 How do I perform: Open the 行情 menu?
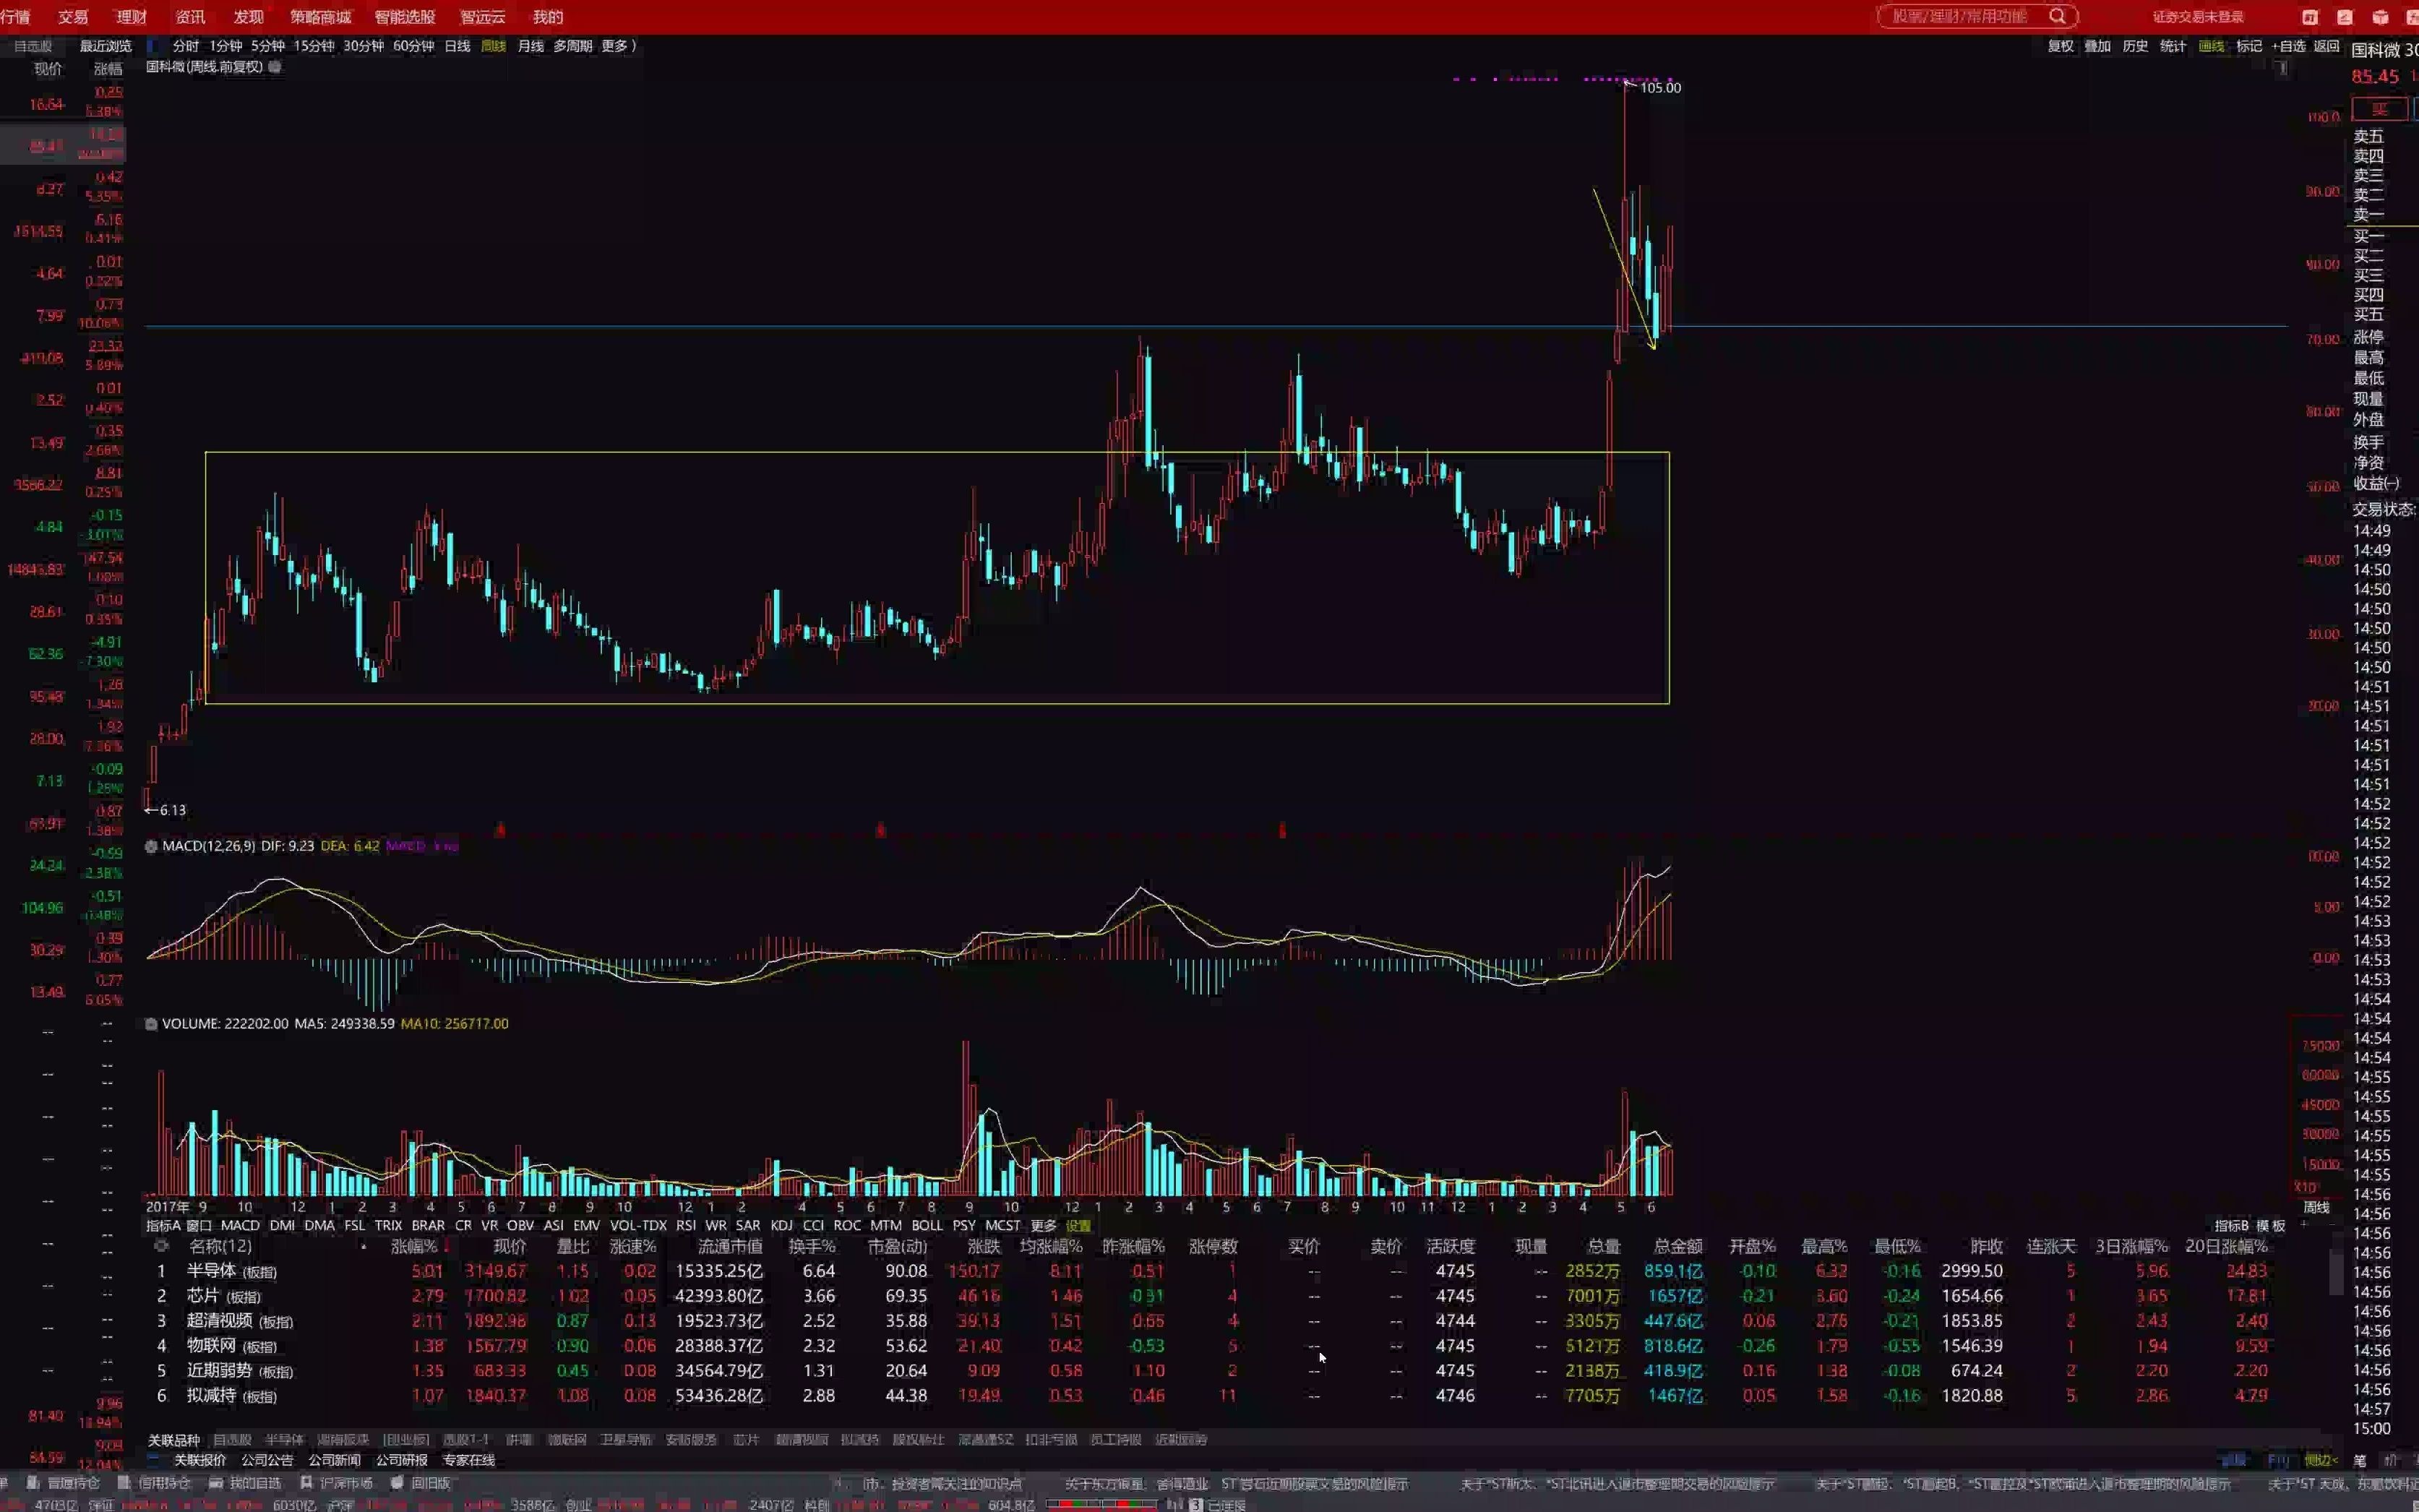click(x=15, y=17)
